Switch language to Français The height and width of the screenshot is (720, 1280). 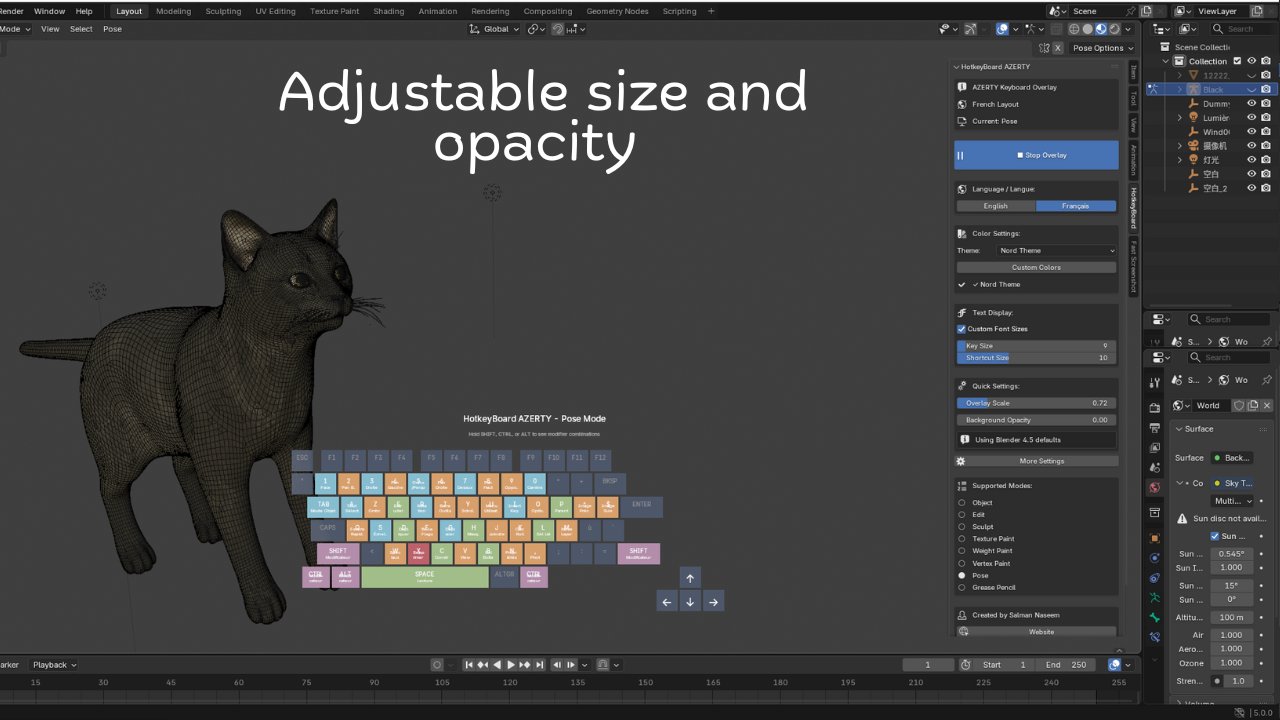click(x=1076, y=205)
